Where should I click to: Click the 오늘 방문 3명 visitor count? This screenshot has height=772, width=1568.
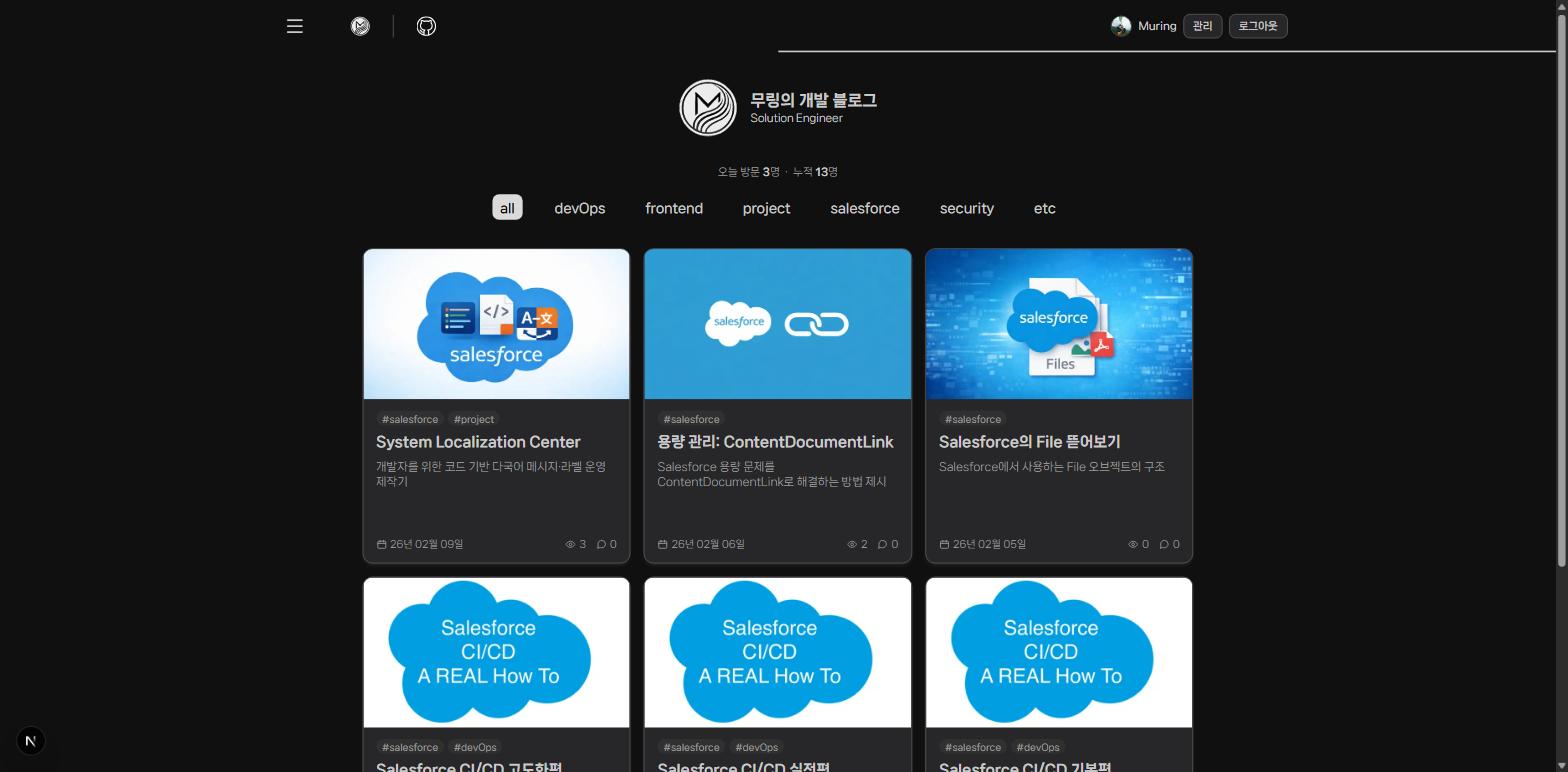tap(748, 172)
